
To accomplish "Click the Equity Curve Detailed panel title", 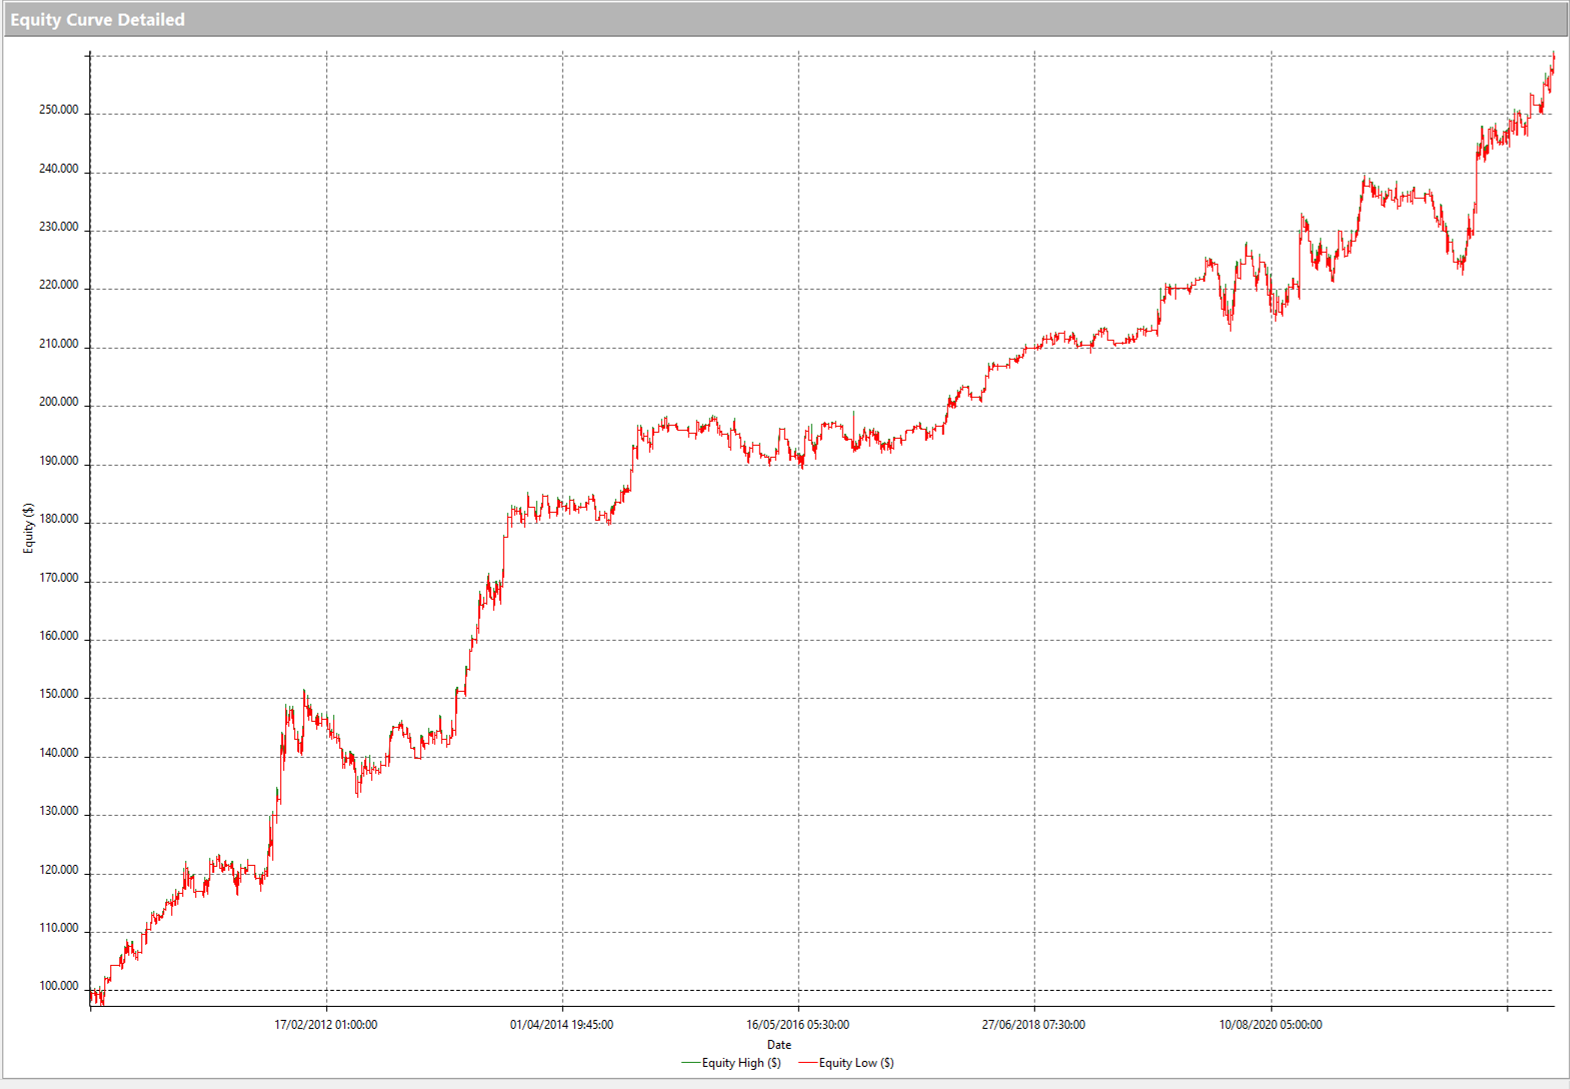I will [x=97, y=19].
